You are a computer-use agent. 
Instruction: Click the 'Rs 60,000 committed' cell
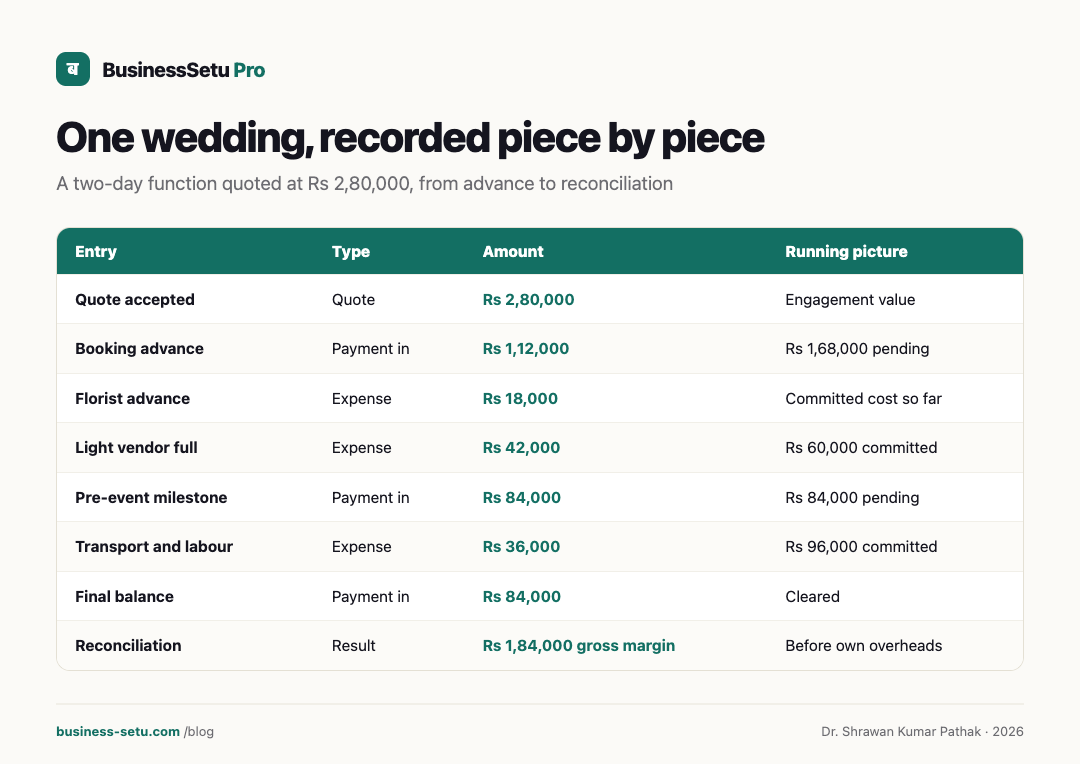[x=861, y=448]
